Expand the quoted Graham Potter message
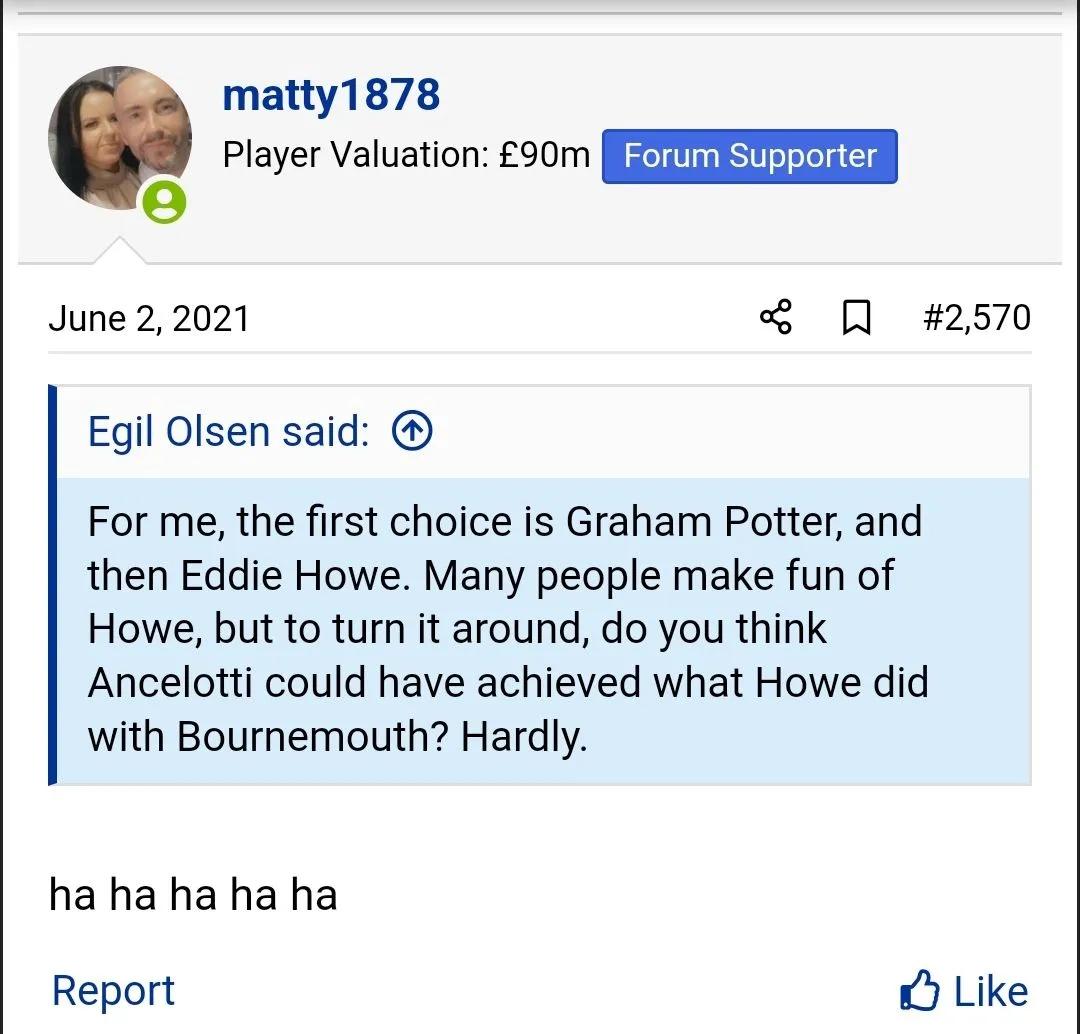Viewport: 1080px width, 1034px height. 540,630
